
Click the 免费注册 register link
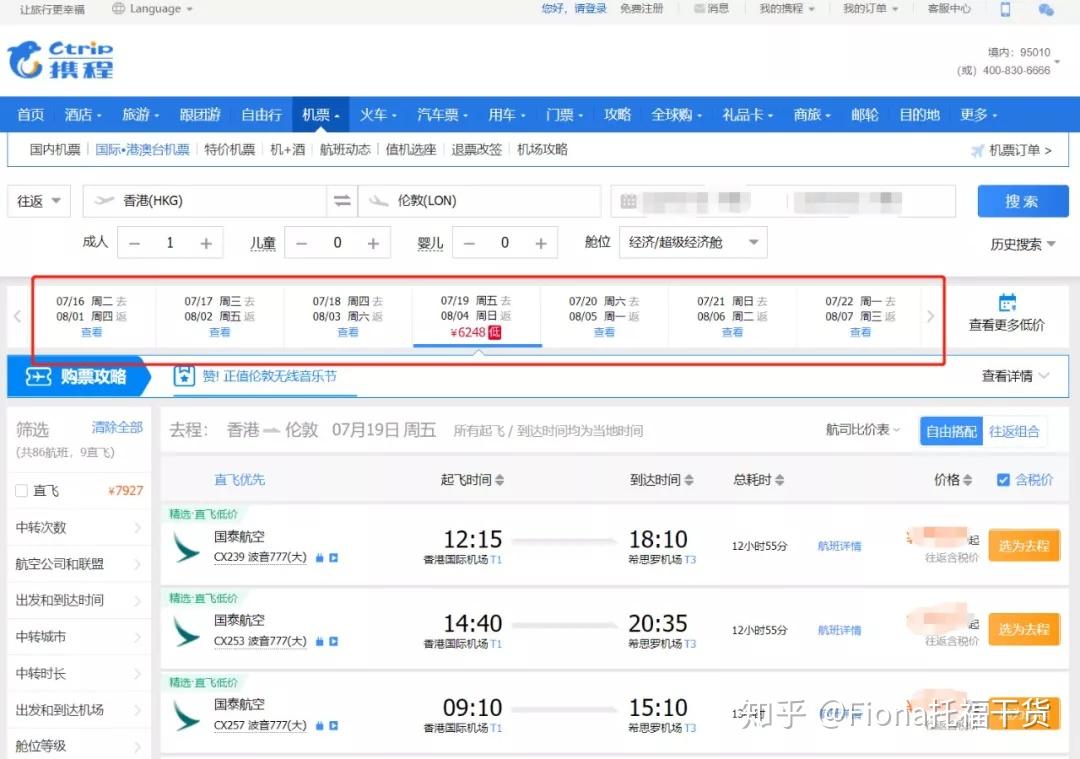pyautogui.click(x=641, y=8)
